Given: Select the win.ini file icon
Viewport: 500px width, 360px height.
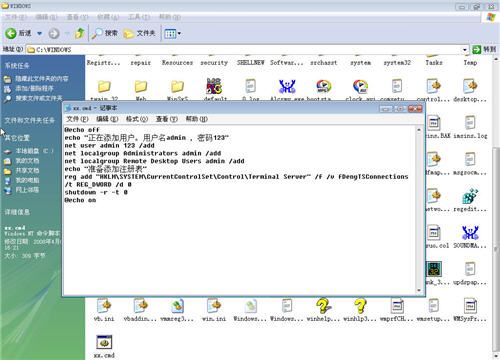Looking at the screenshot, I should (214, 306).
